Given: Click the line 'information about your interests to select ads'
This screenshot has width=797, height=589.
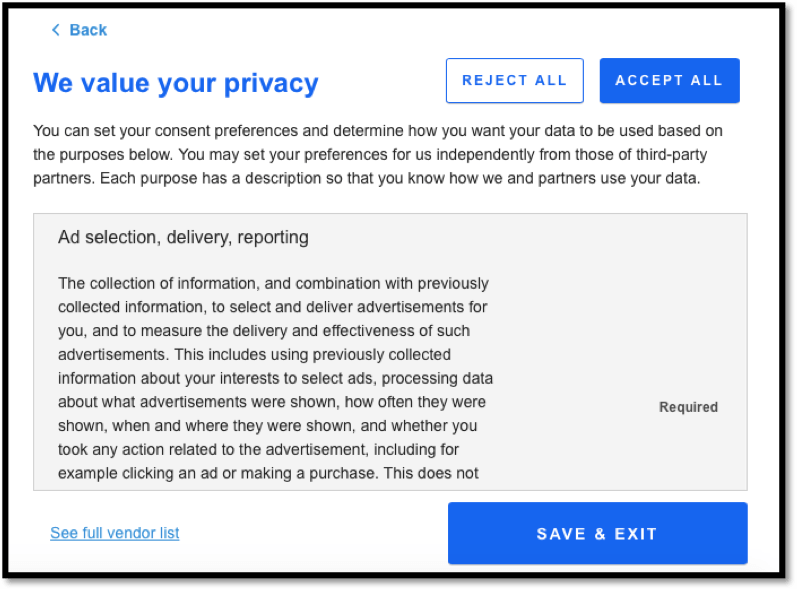Looking at the screenshot, I should (275, 379).
